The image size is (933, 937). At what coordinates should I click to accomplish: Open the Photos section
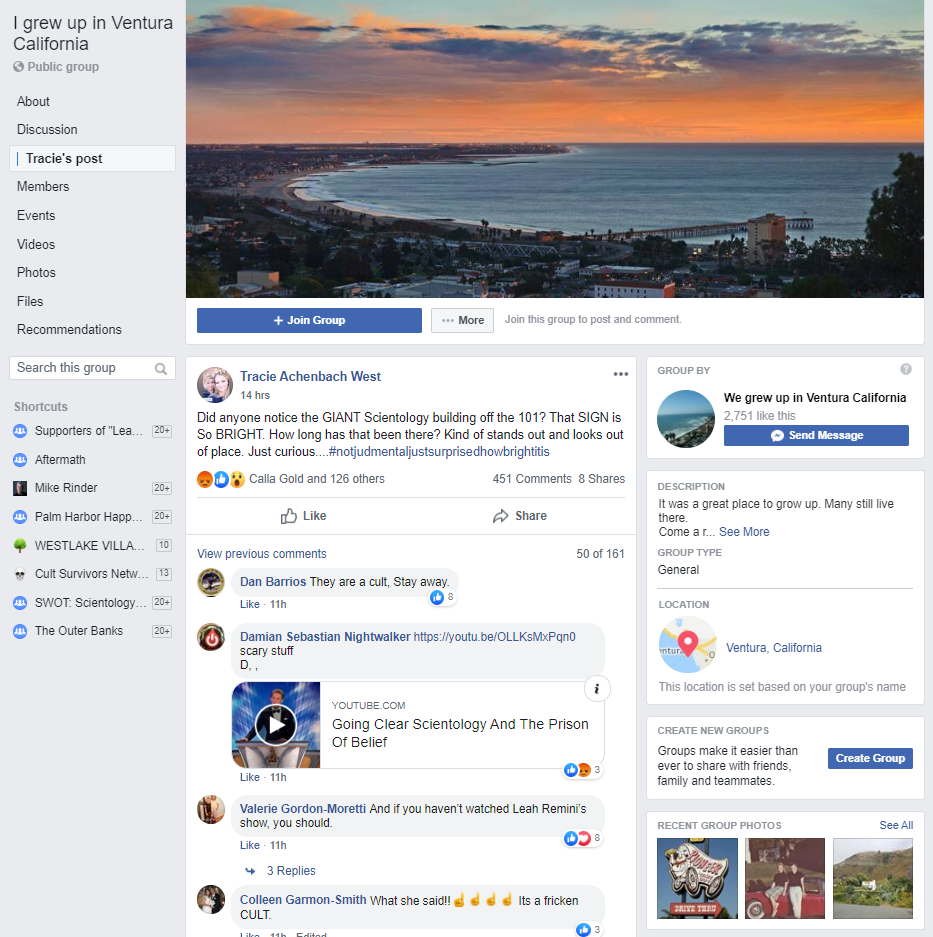(x=36, y=272)
